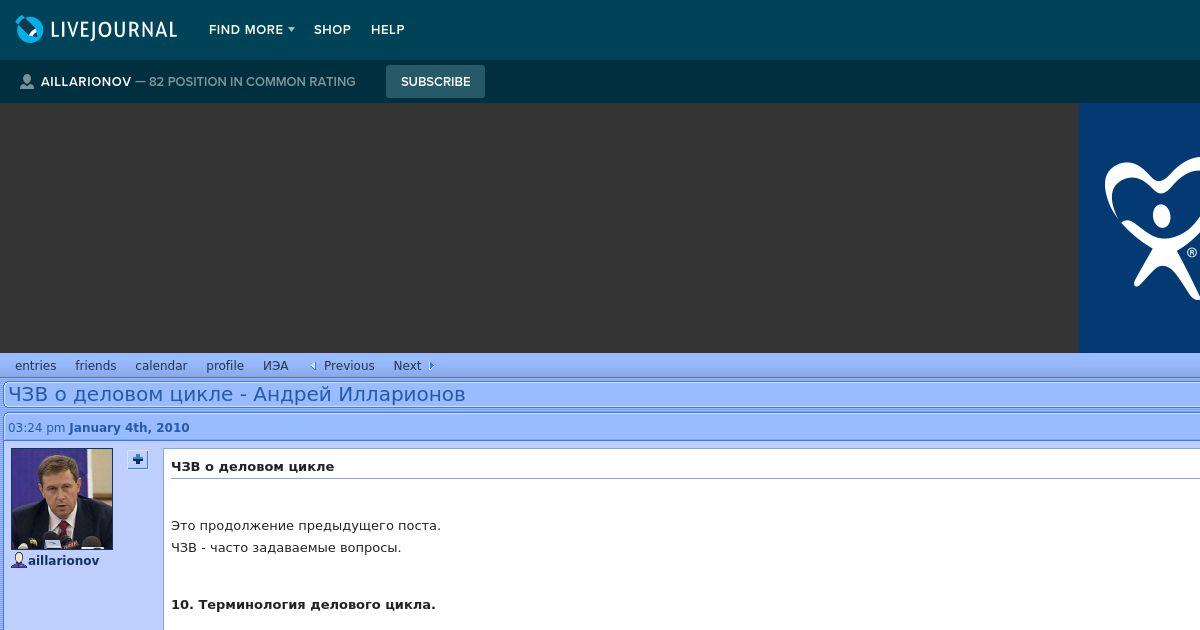Click the small user-head icon beside aillarionov
1200x630 pixels.
[x=19, y=561]
